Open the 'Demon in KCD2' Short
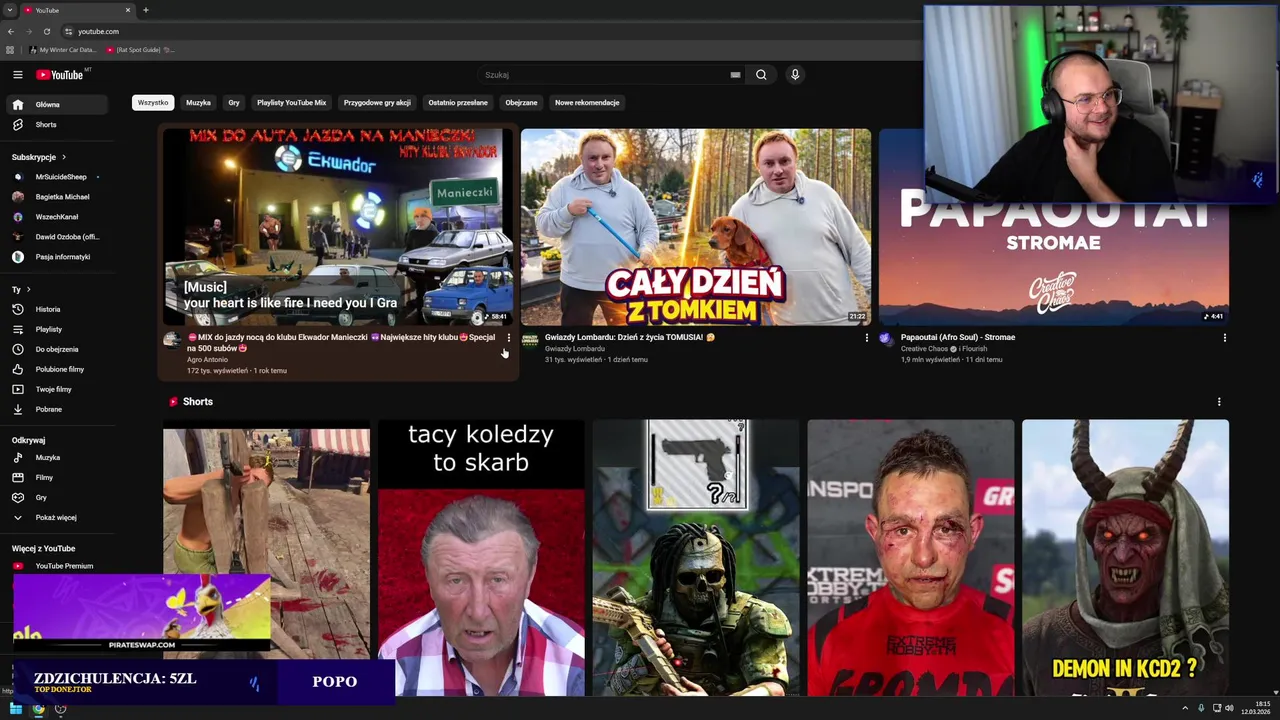Image resolution: width=1280 pixels, height=720 pixels. click(1125, 557)
